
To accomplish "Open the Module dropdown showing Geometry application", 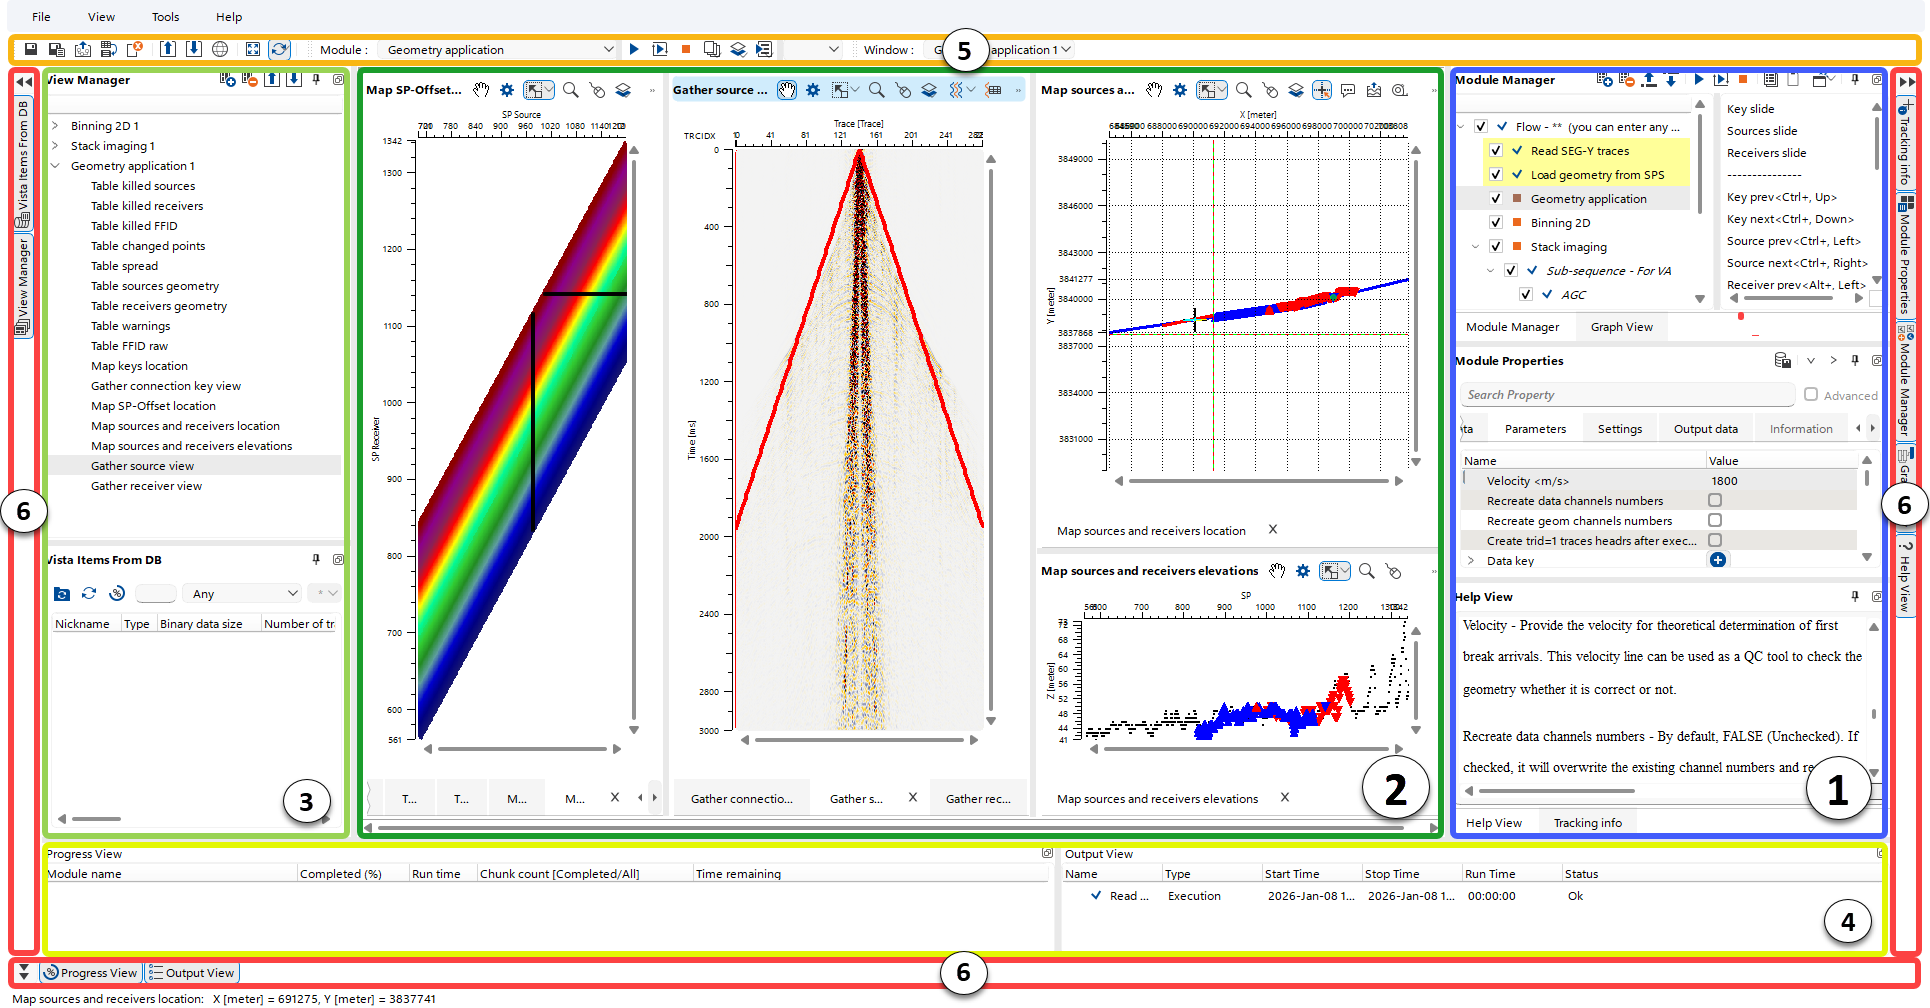I will (x=499, y=49).
